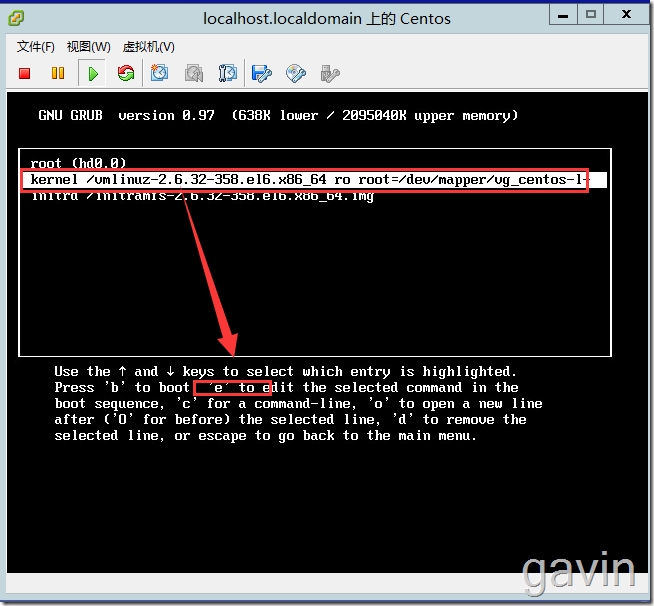Click the red Power Off stop icon
Viewport: 654px width, 606px height.
(25, 74)
